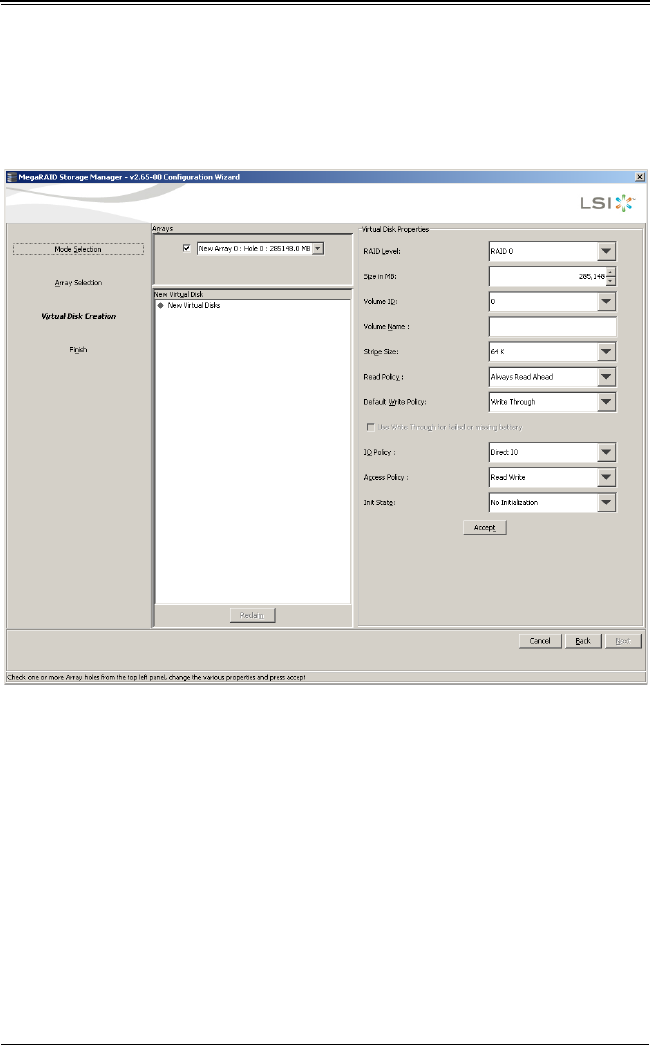650x1045 pixels.
Task: Click the Accept button
Action: (485, 528)
